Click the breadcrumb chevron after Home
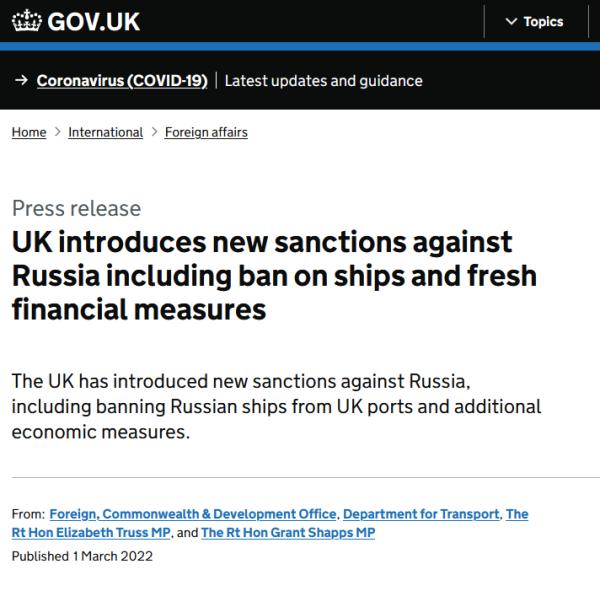The height and width of the screenshot is (591, 600). (x=57, y=132)
